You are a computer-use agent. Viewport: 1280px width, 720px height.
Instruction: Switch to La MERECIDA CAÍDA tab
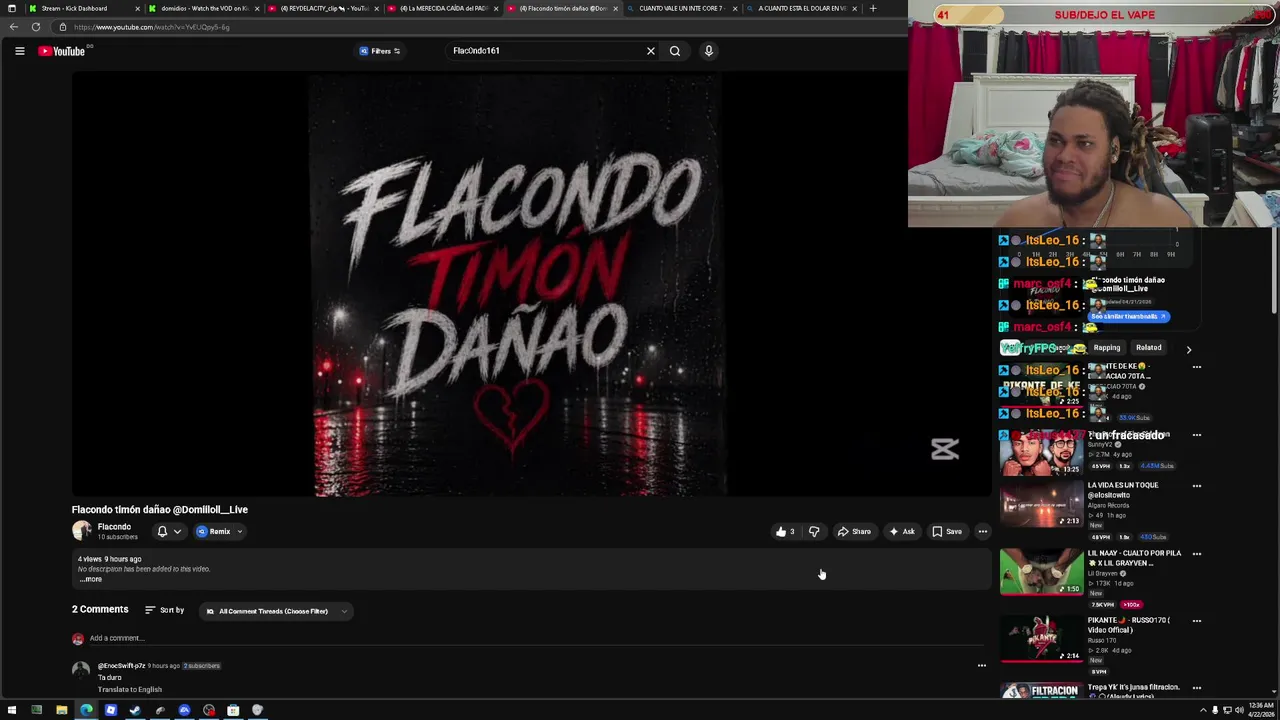point(443,8)
